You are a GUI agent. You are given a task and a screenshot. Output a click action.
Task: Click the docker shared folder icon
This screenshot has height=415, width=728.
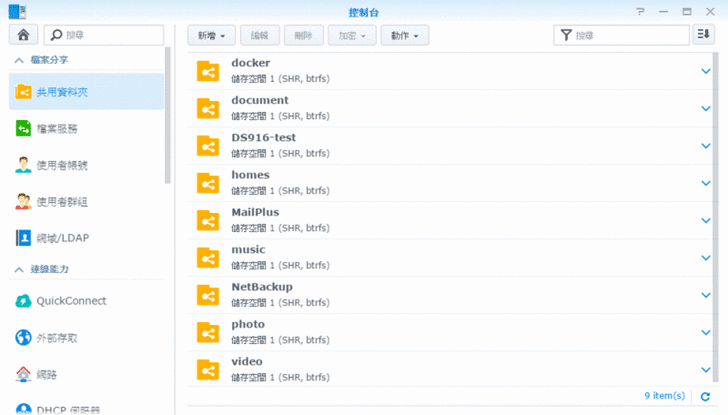(208, 71)
